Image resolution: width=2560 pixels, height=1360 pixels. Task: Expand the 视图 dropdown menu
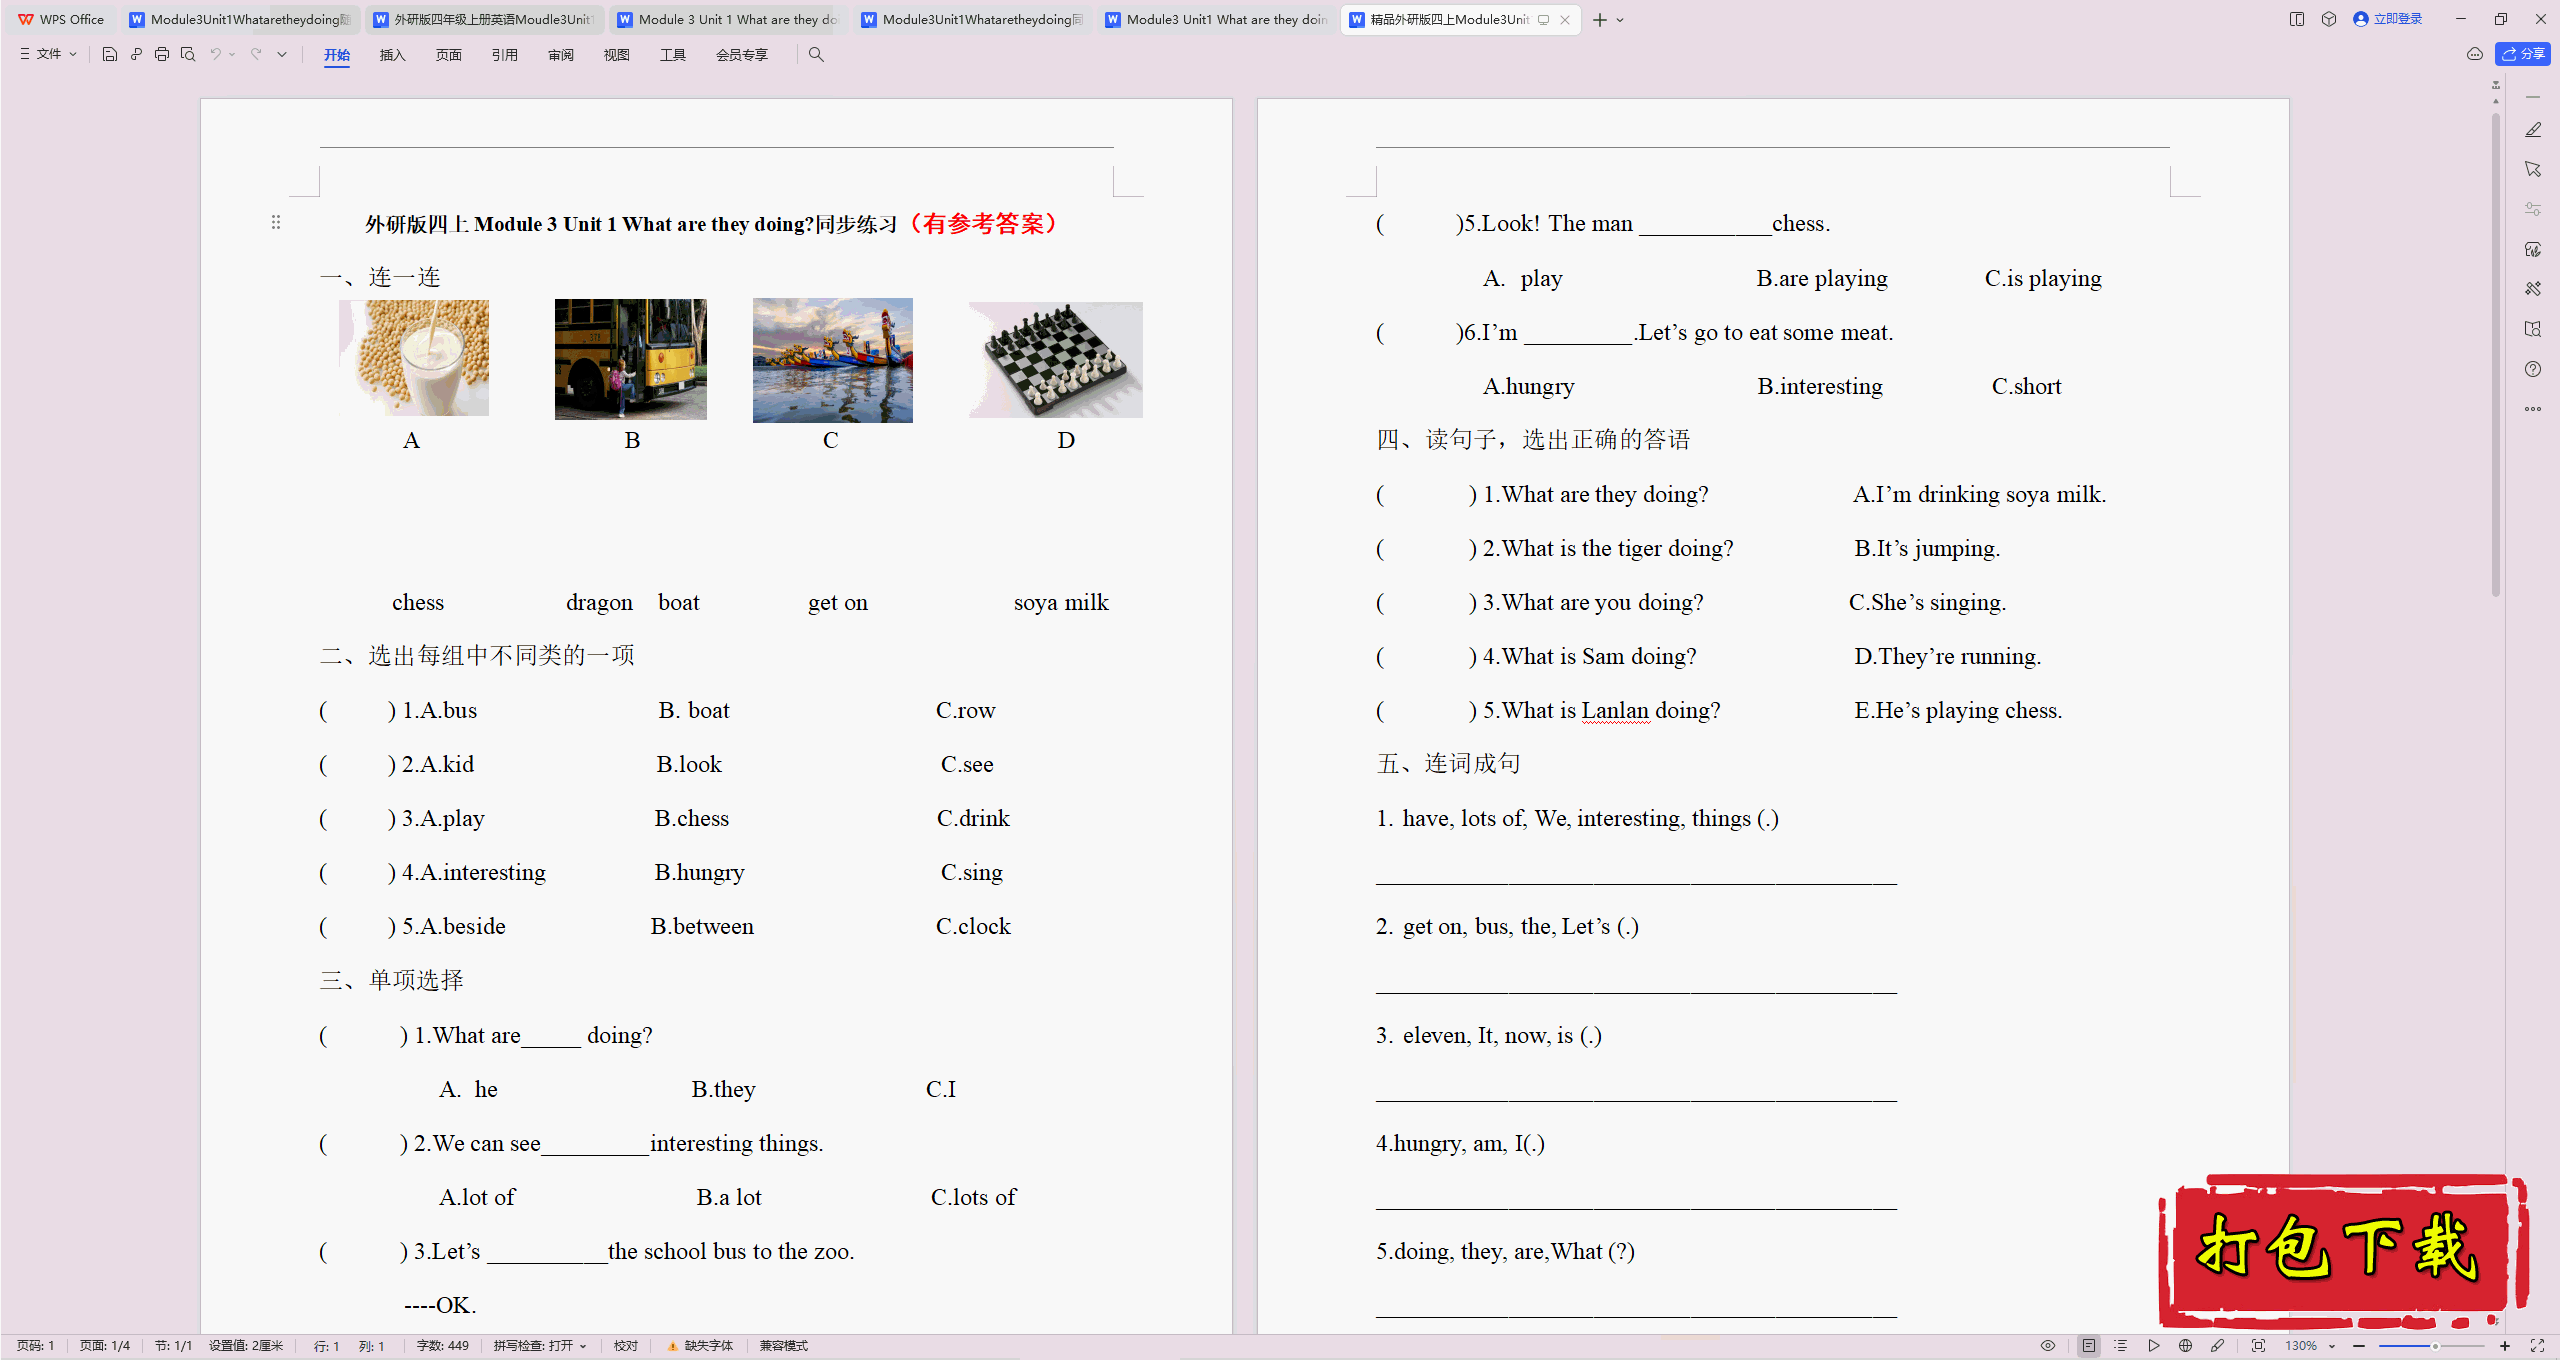(x=613, y=54)
